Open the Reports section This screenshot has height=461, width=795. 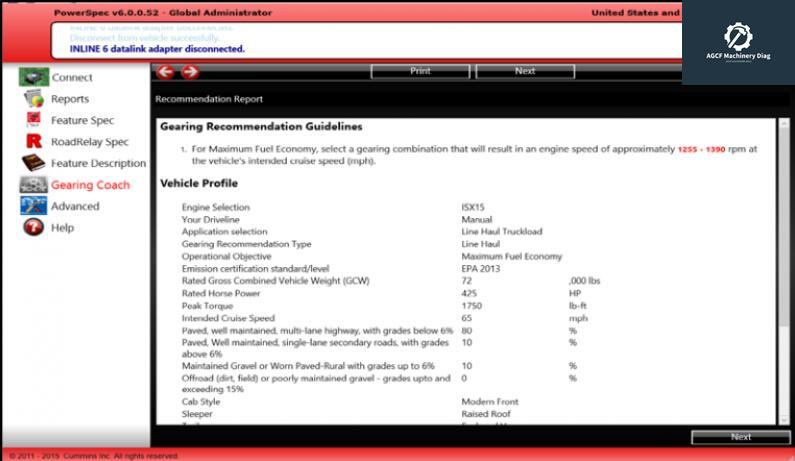point(70,99)
